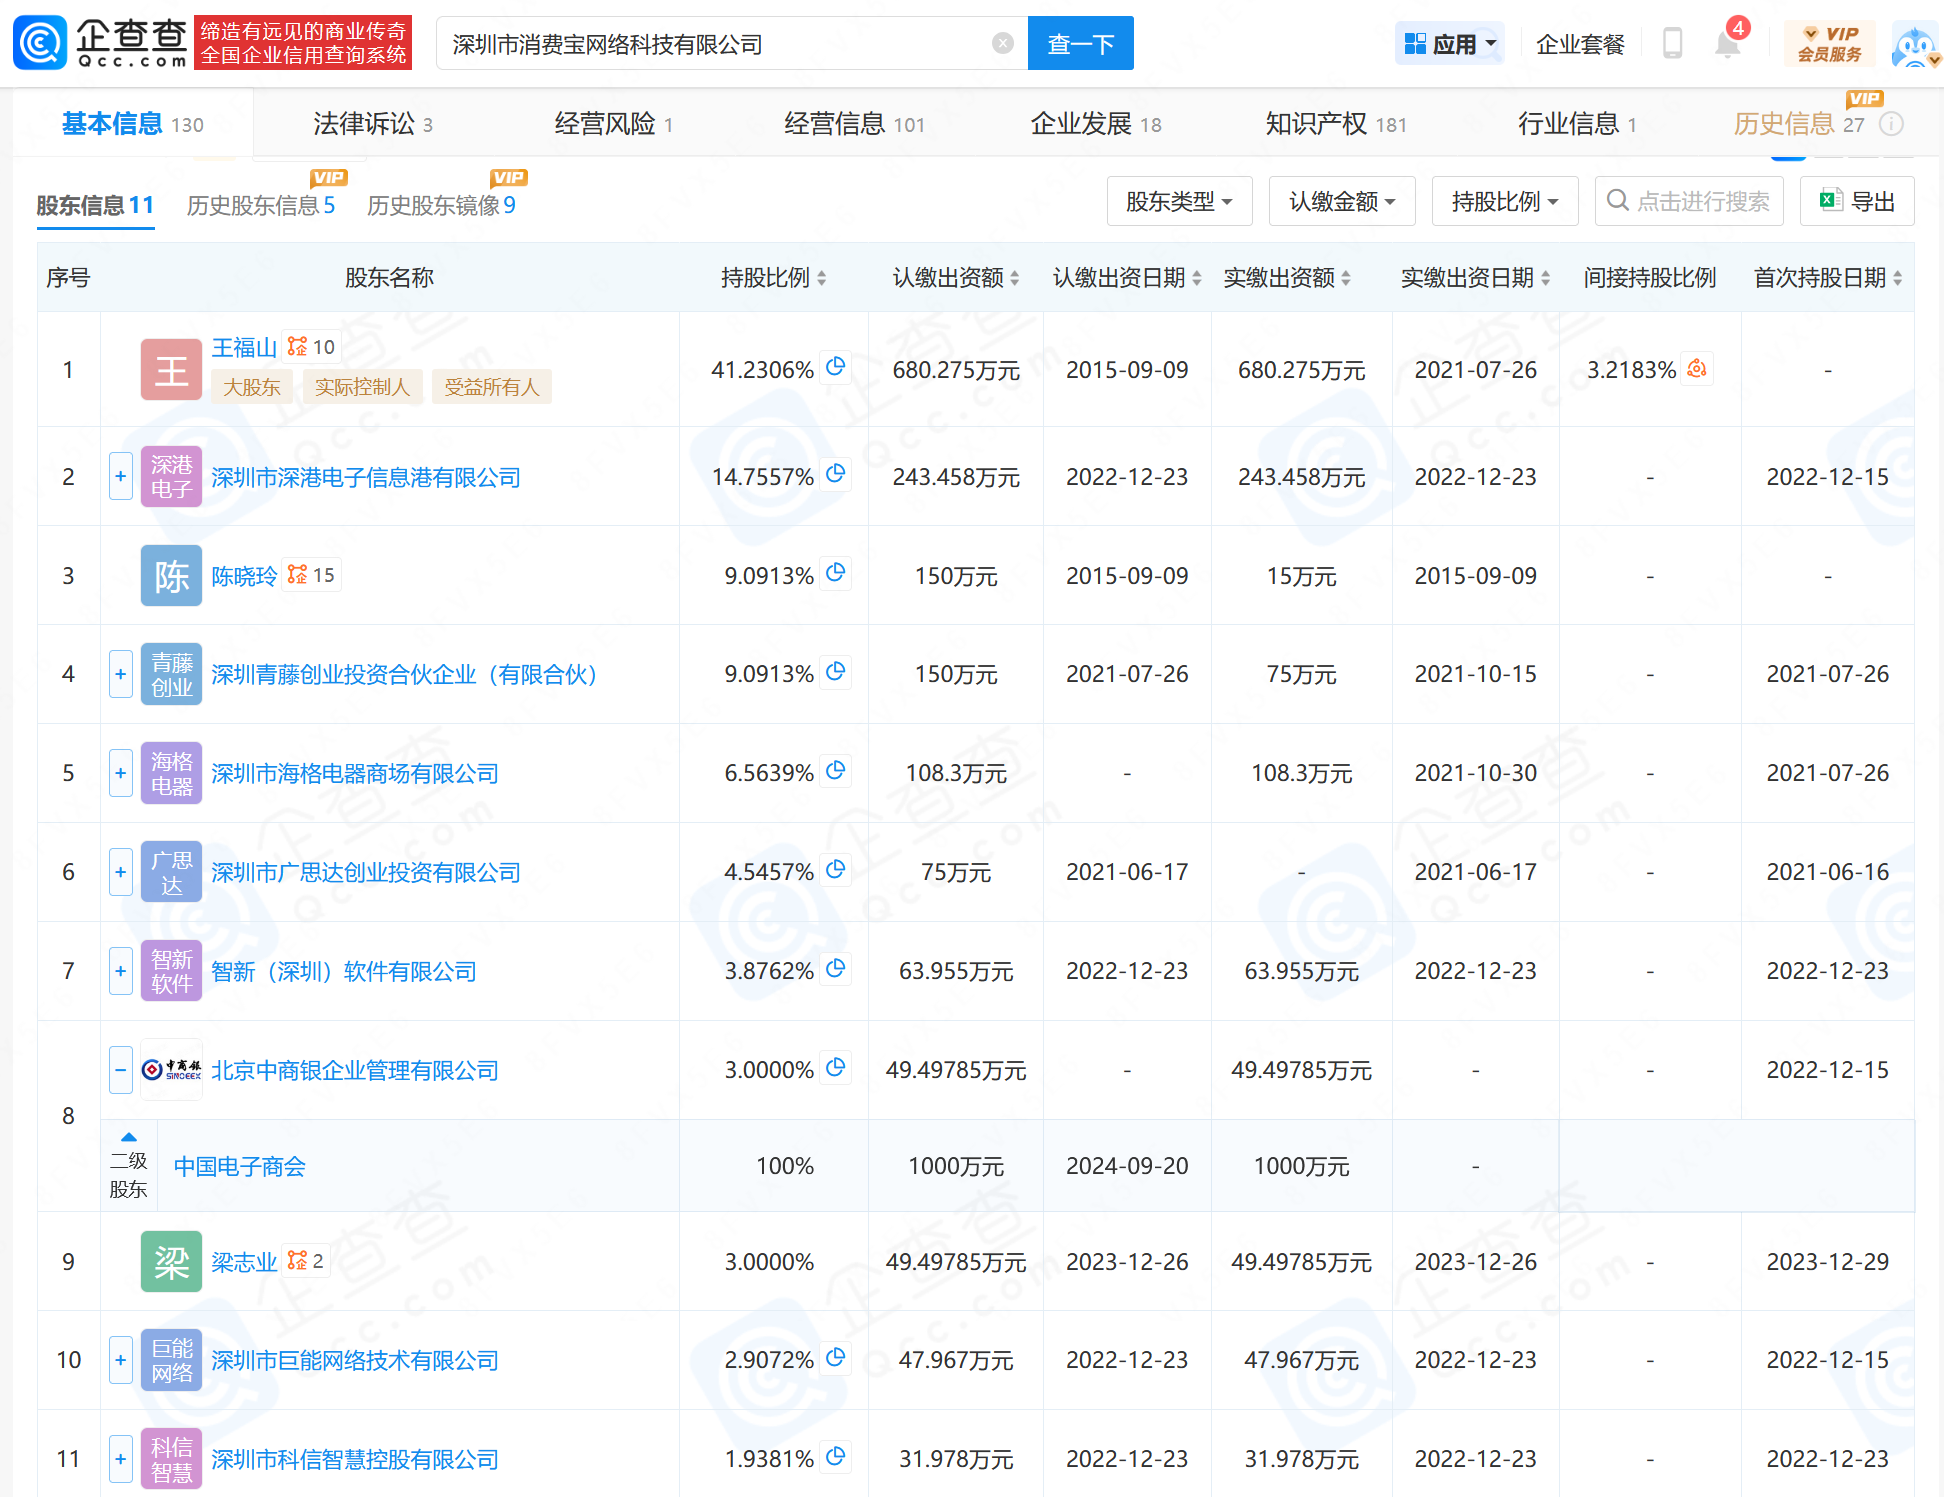Open 股东类型 filter dropdown

pos(1178,202)
